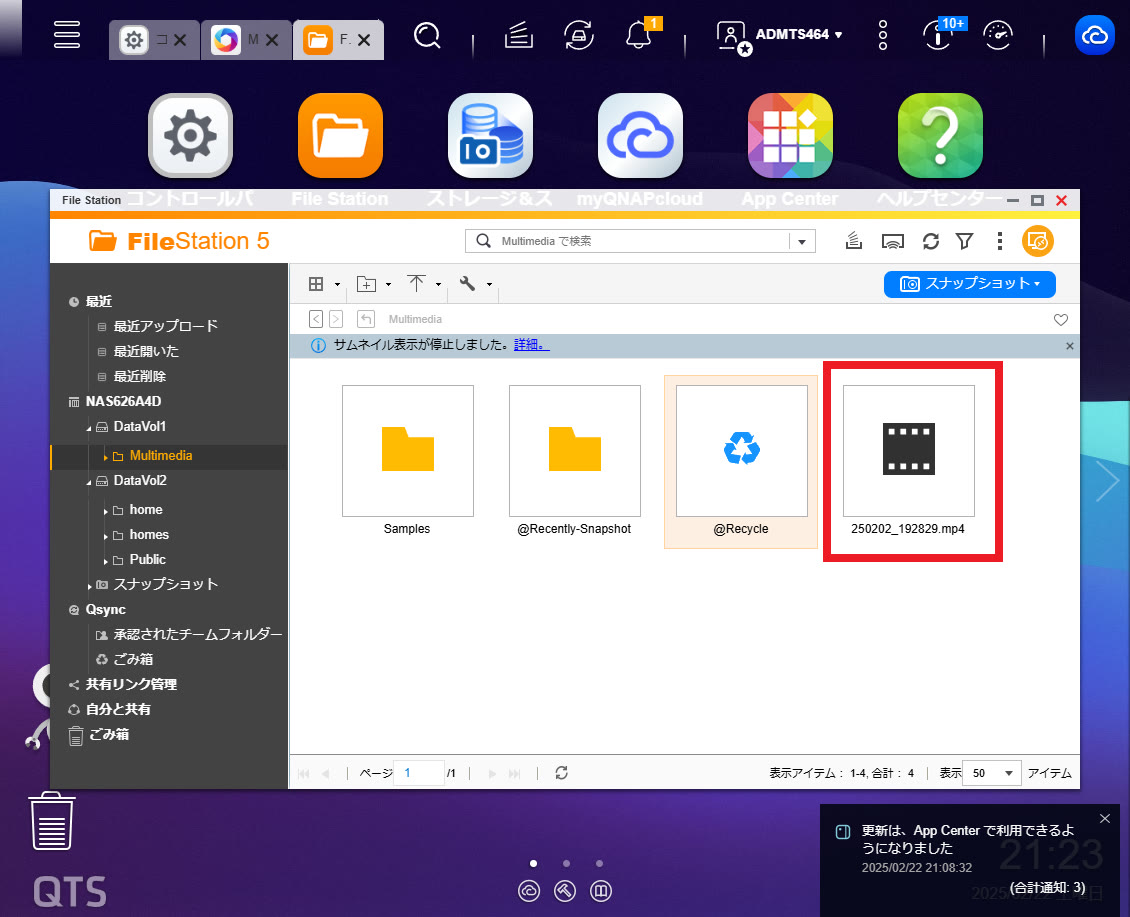Viewport: 1130px width, 917px height.
Task: Open the three-dot more options in top bar
Action: click(883, 35)
